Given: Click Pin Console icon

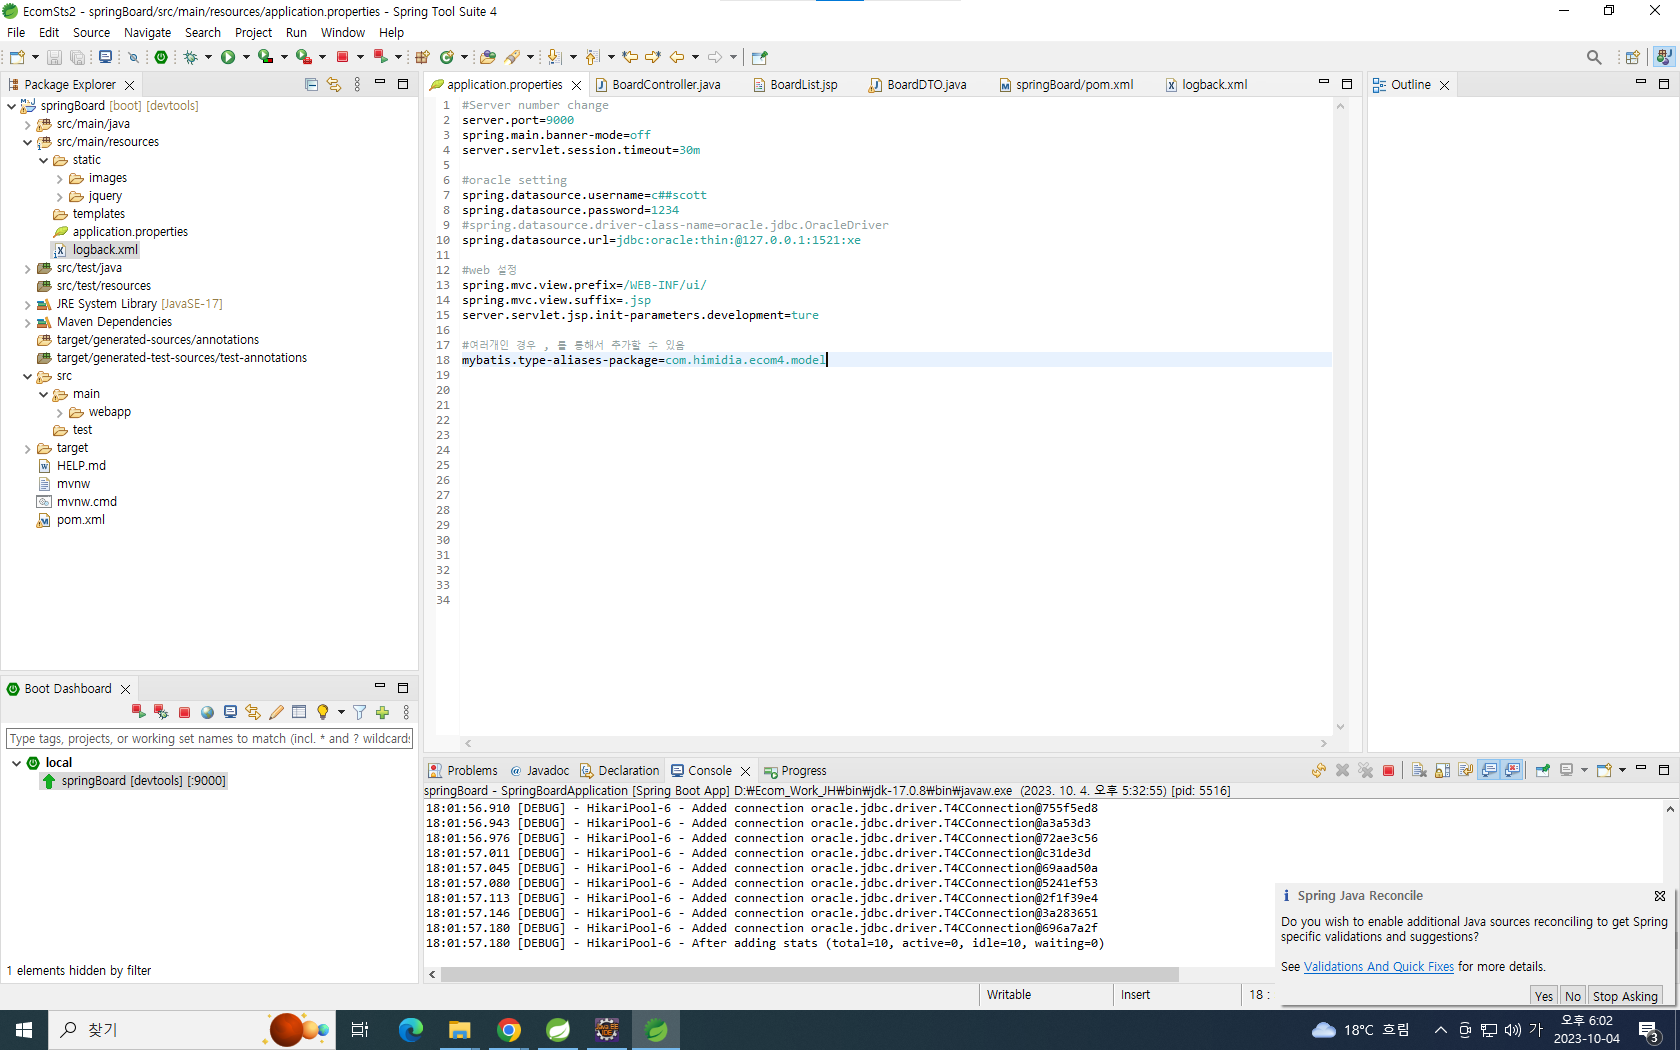Looking at the screenshot, I should (1542, 770).
